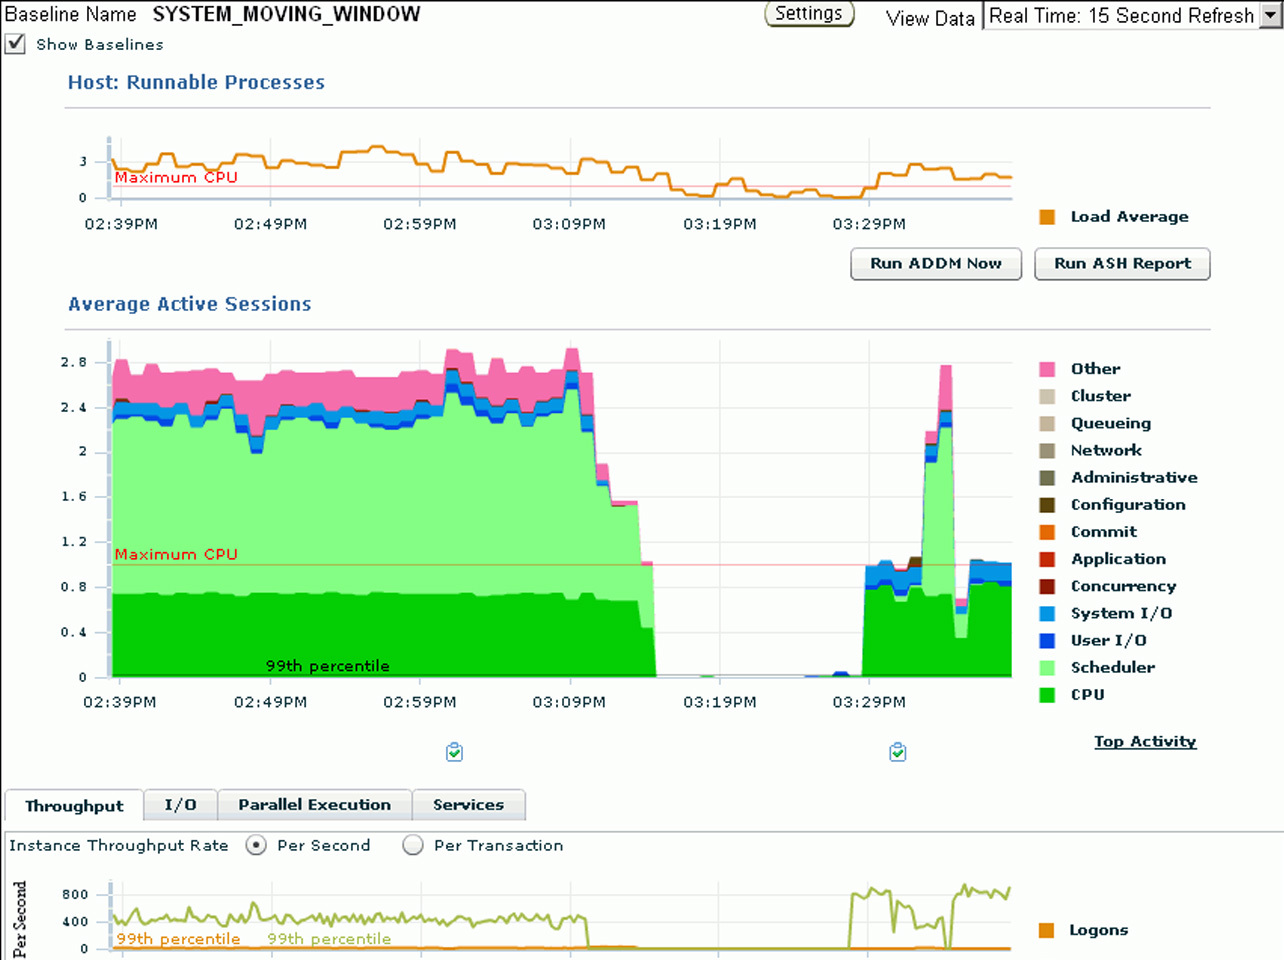This screenshot has width=1284, height=960.
Task: Click the pink Other legend square
Action: tap(1047, 369)
